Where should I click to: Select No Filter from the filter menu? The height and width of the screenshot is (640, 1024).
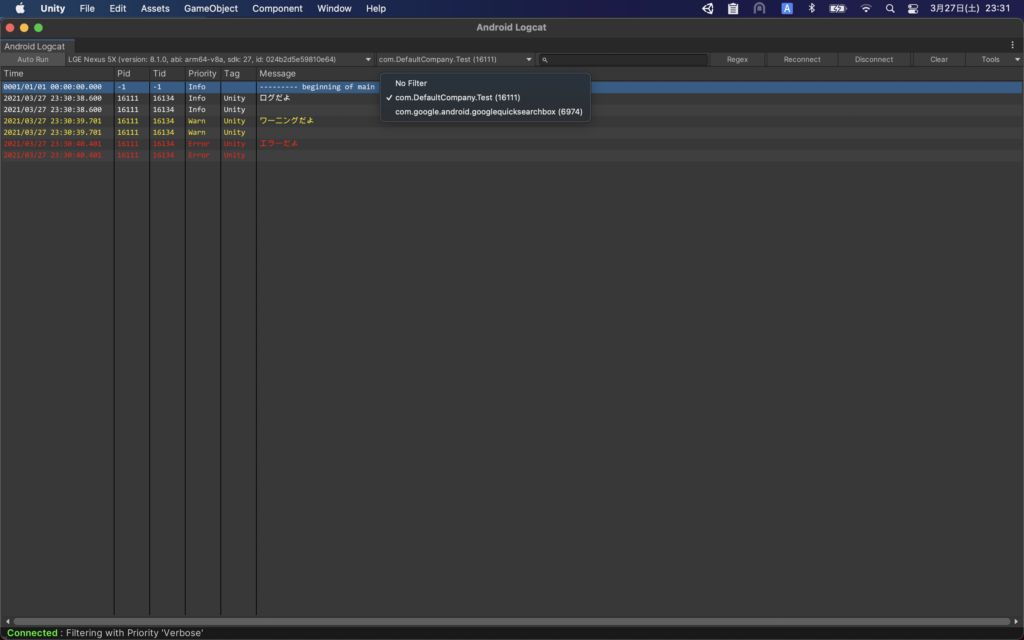(x=412, y=84)
